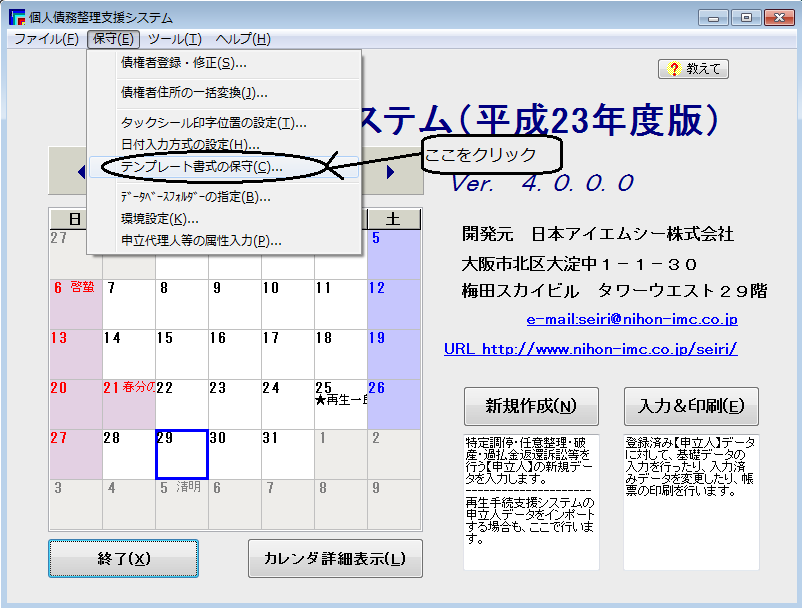Click the e-mail seiri@nihon-imc.co.jp link

(x=631, y=319)
